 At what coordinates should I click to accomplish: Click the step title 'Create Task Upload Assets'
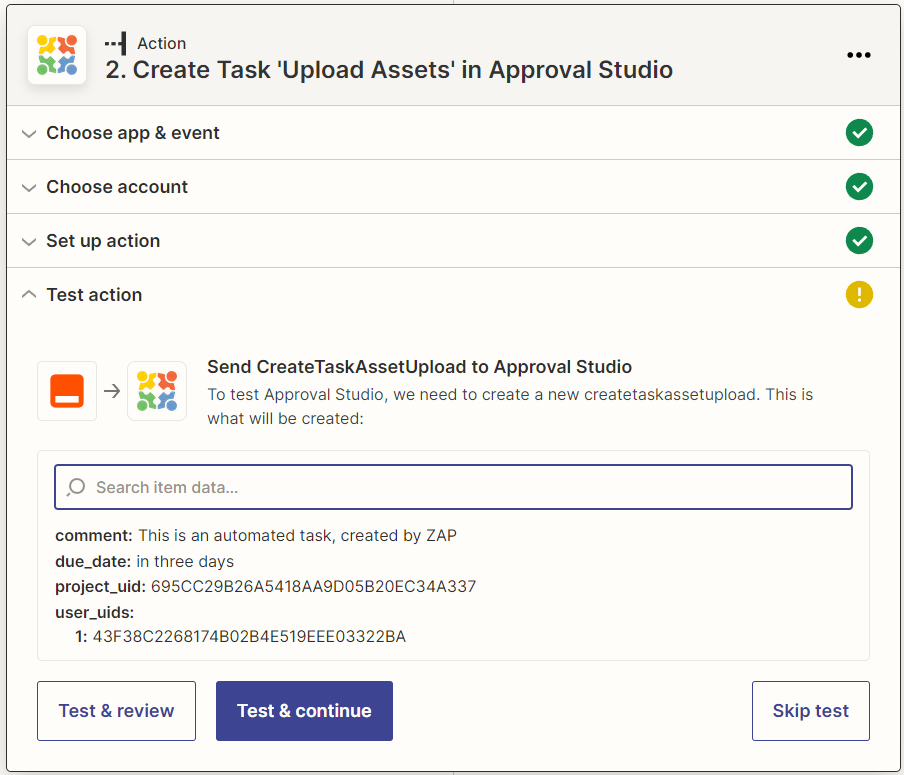[x=389, y=70]
